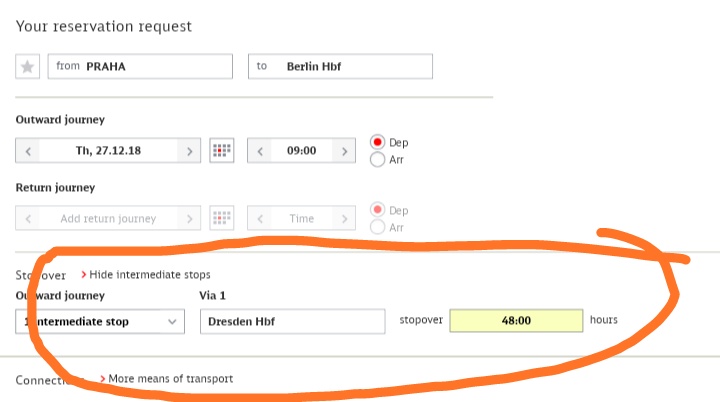This screenshot has width=720, height=402.
Task: Select outward Arr radio button
Action: (377, 159)
